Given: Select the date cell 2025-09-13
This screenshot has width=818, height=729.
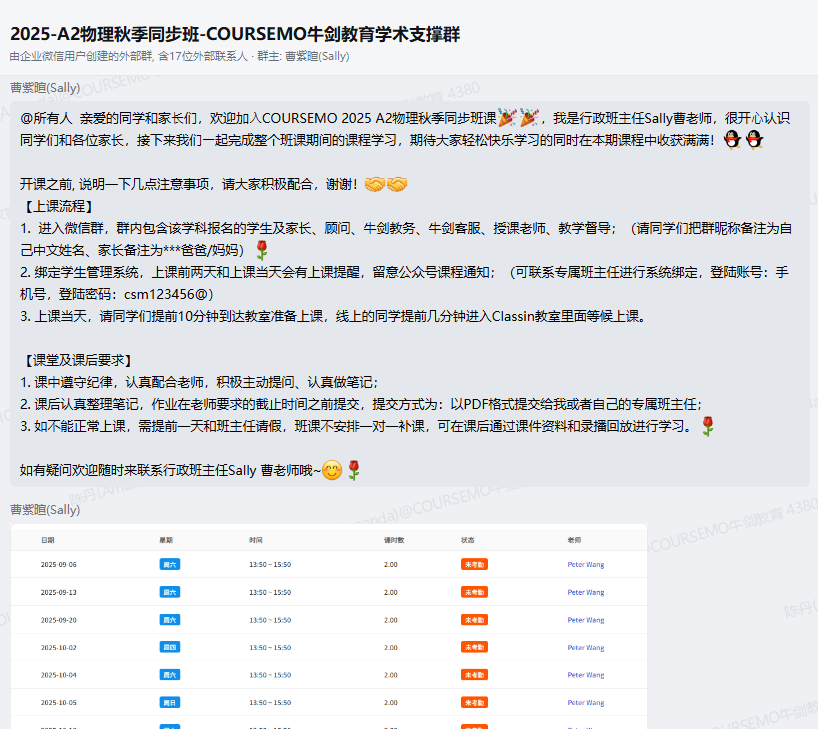Looking at the screenshot, I should pos(58,592).
